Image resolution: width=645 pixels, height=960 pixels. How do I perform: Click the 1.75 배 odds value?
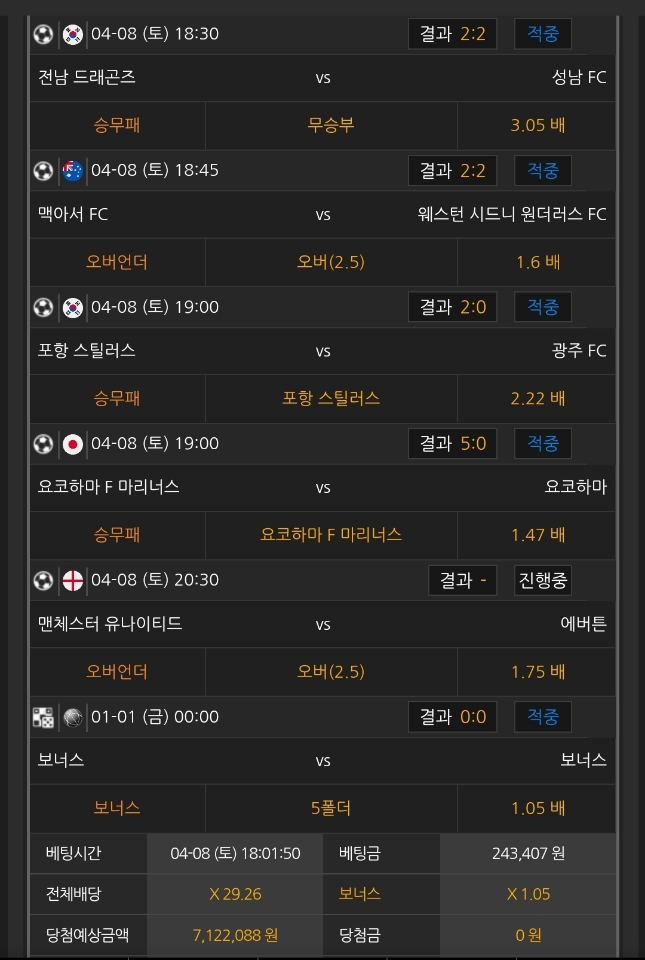(x=537, y=672)
